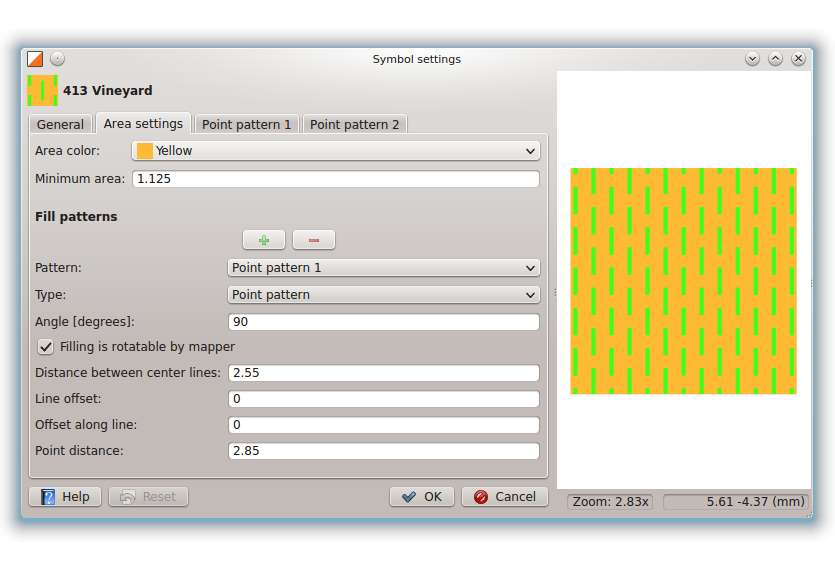Click the maximize up-arrow window button

pos(775,59)
